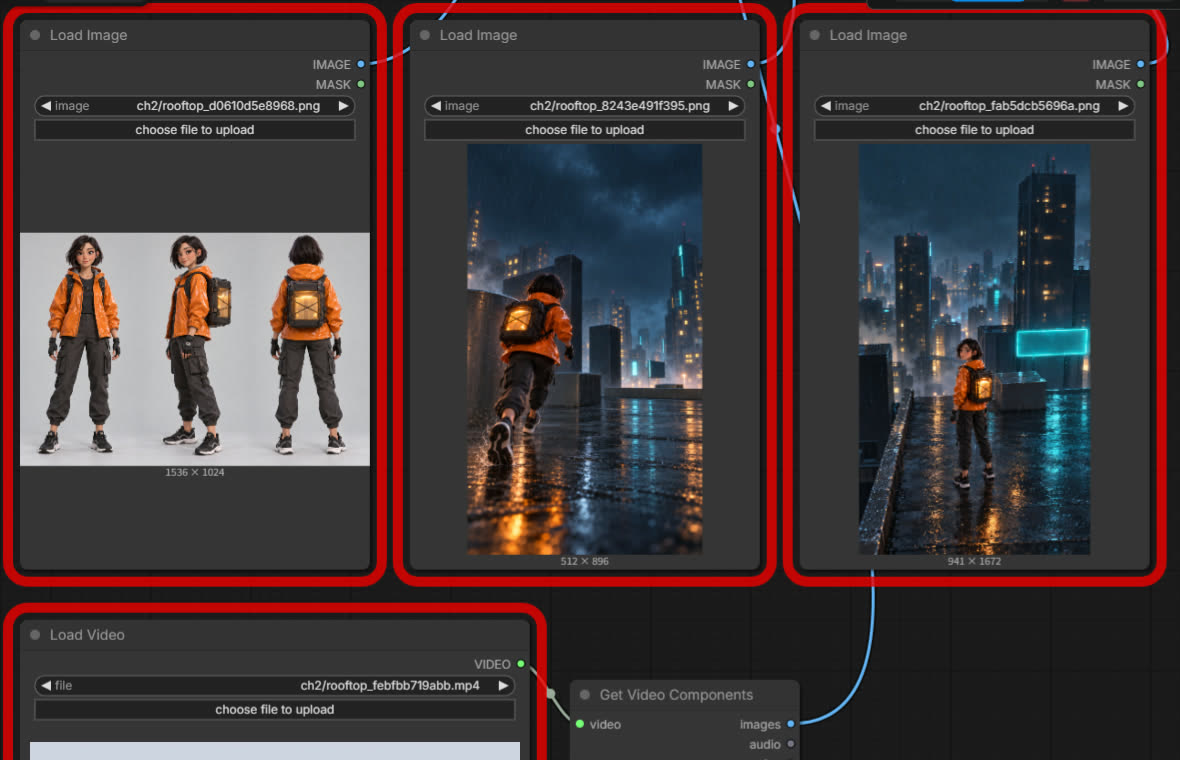Click next image arrow for rooftop_8243e491f395.png

(733, 106)
